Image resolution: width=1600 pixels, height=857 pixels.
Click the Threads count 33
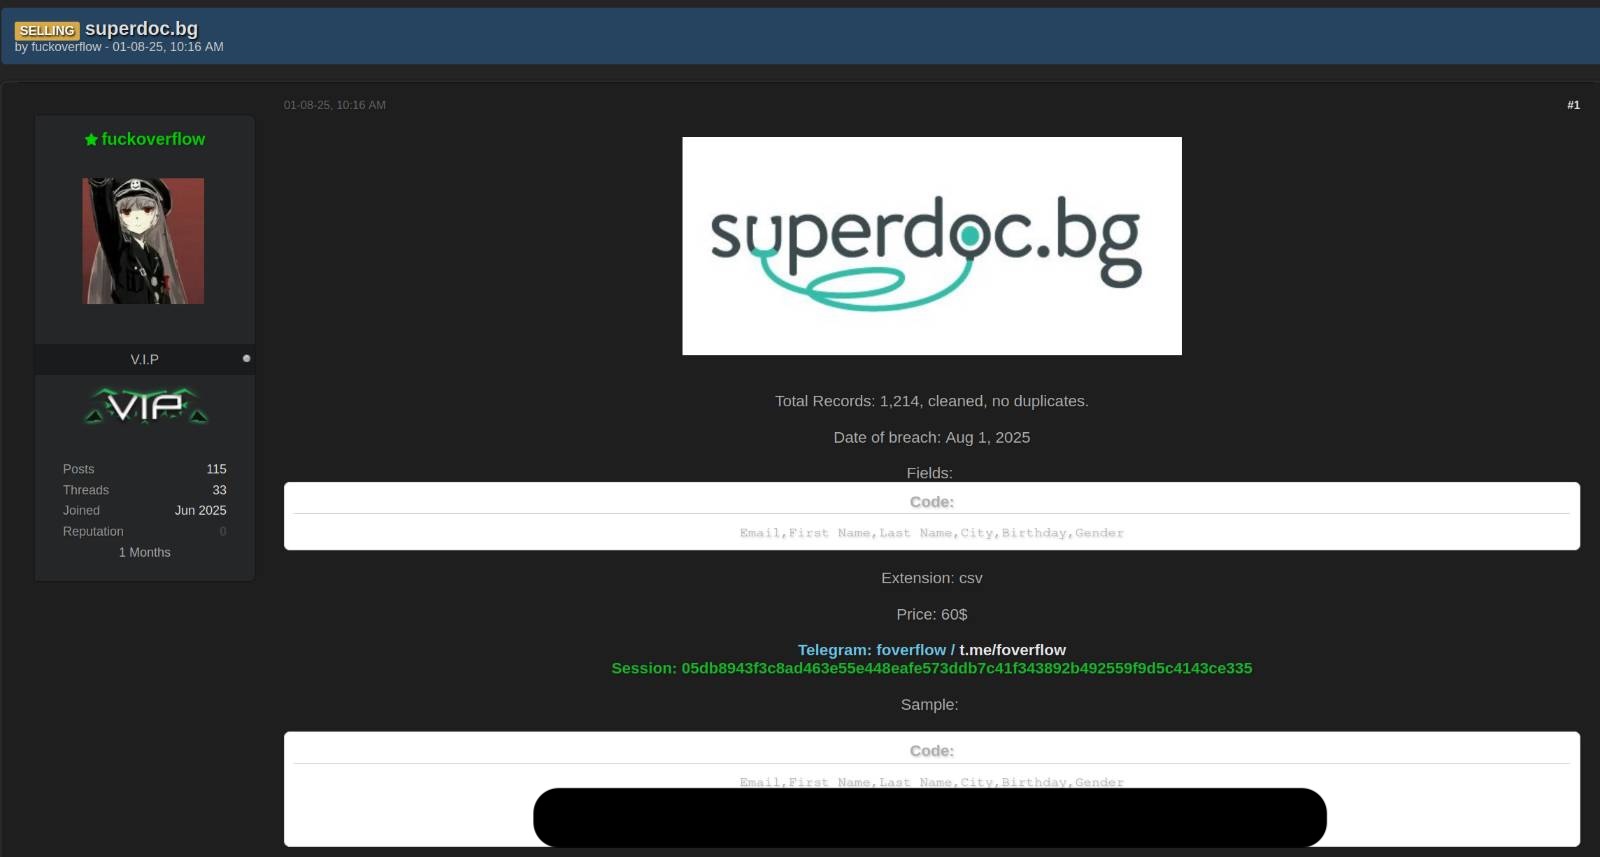pos(220,490)
